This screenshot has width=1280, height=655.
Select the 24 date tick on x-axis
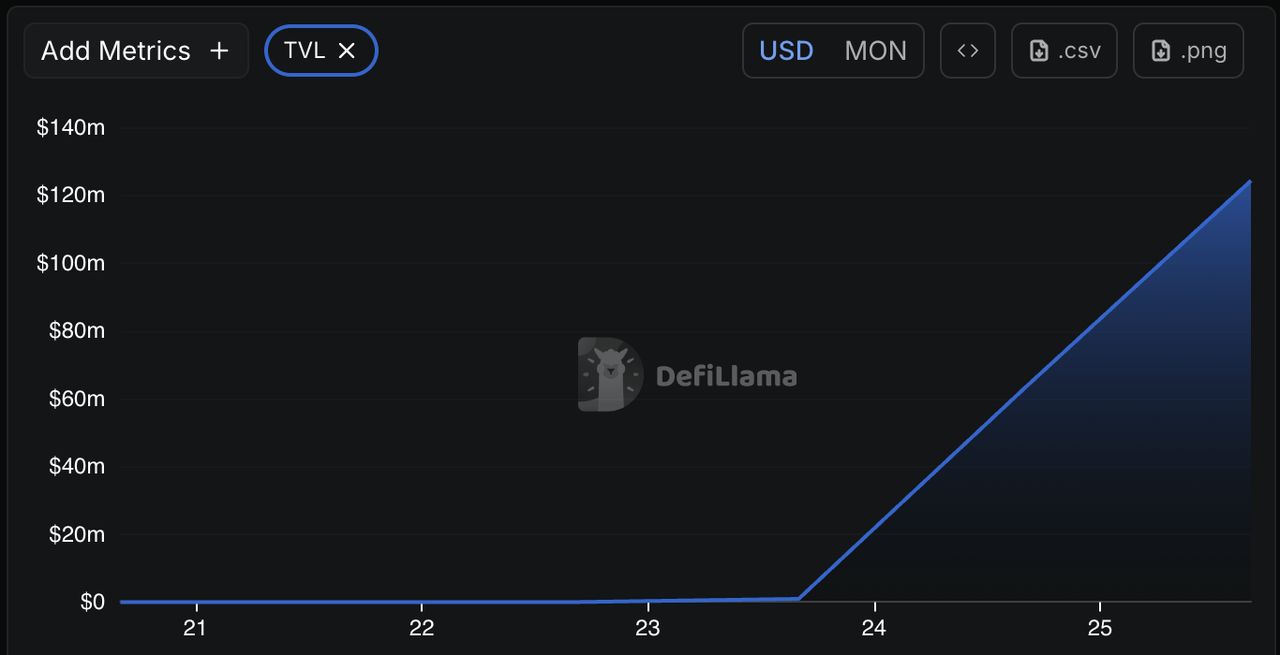[874, 628]
